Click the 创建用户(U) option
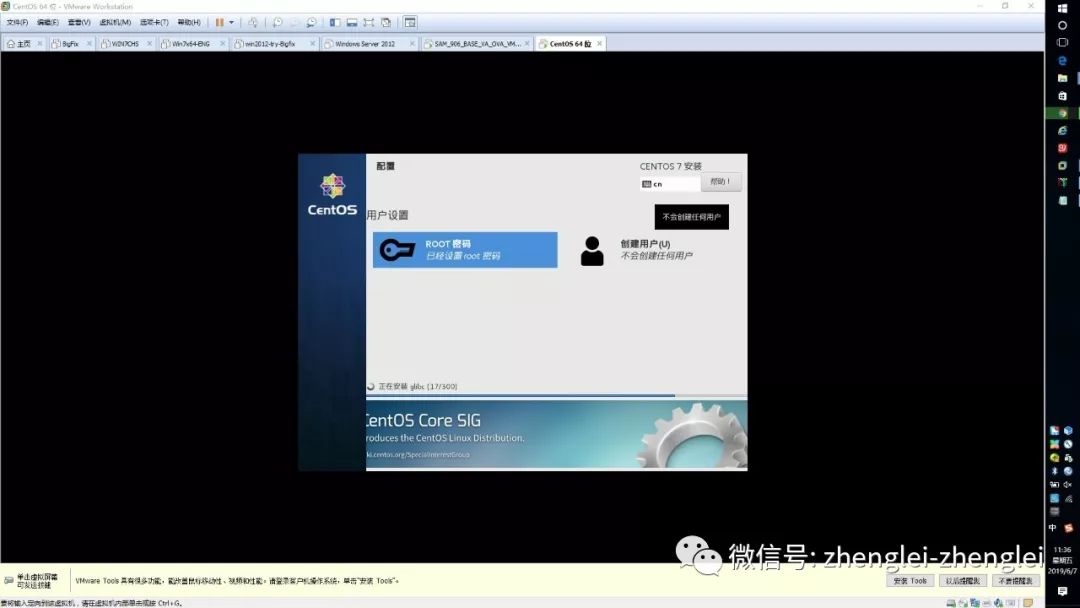 637,250
